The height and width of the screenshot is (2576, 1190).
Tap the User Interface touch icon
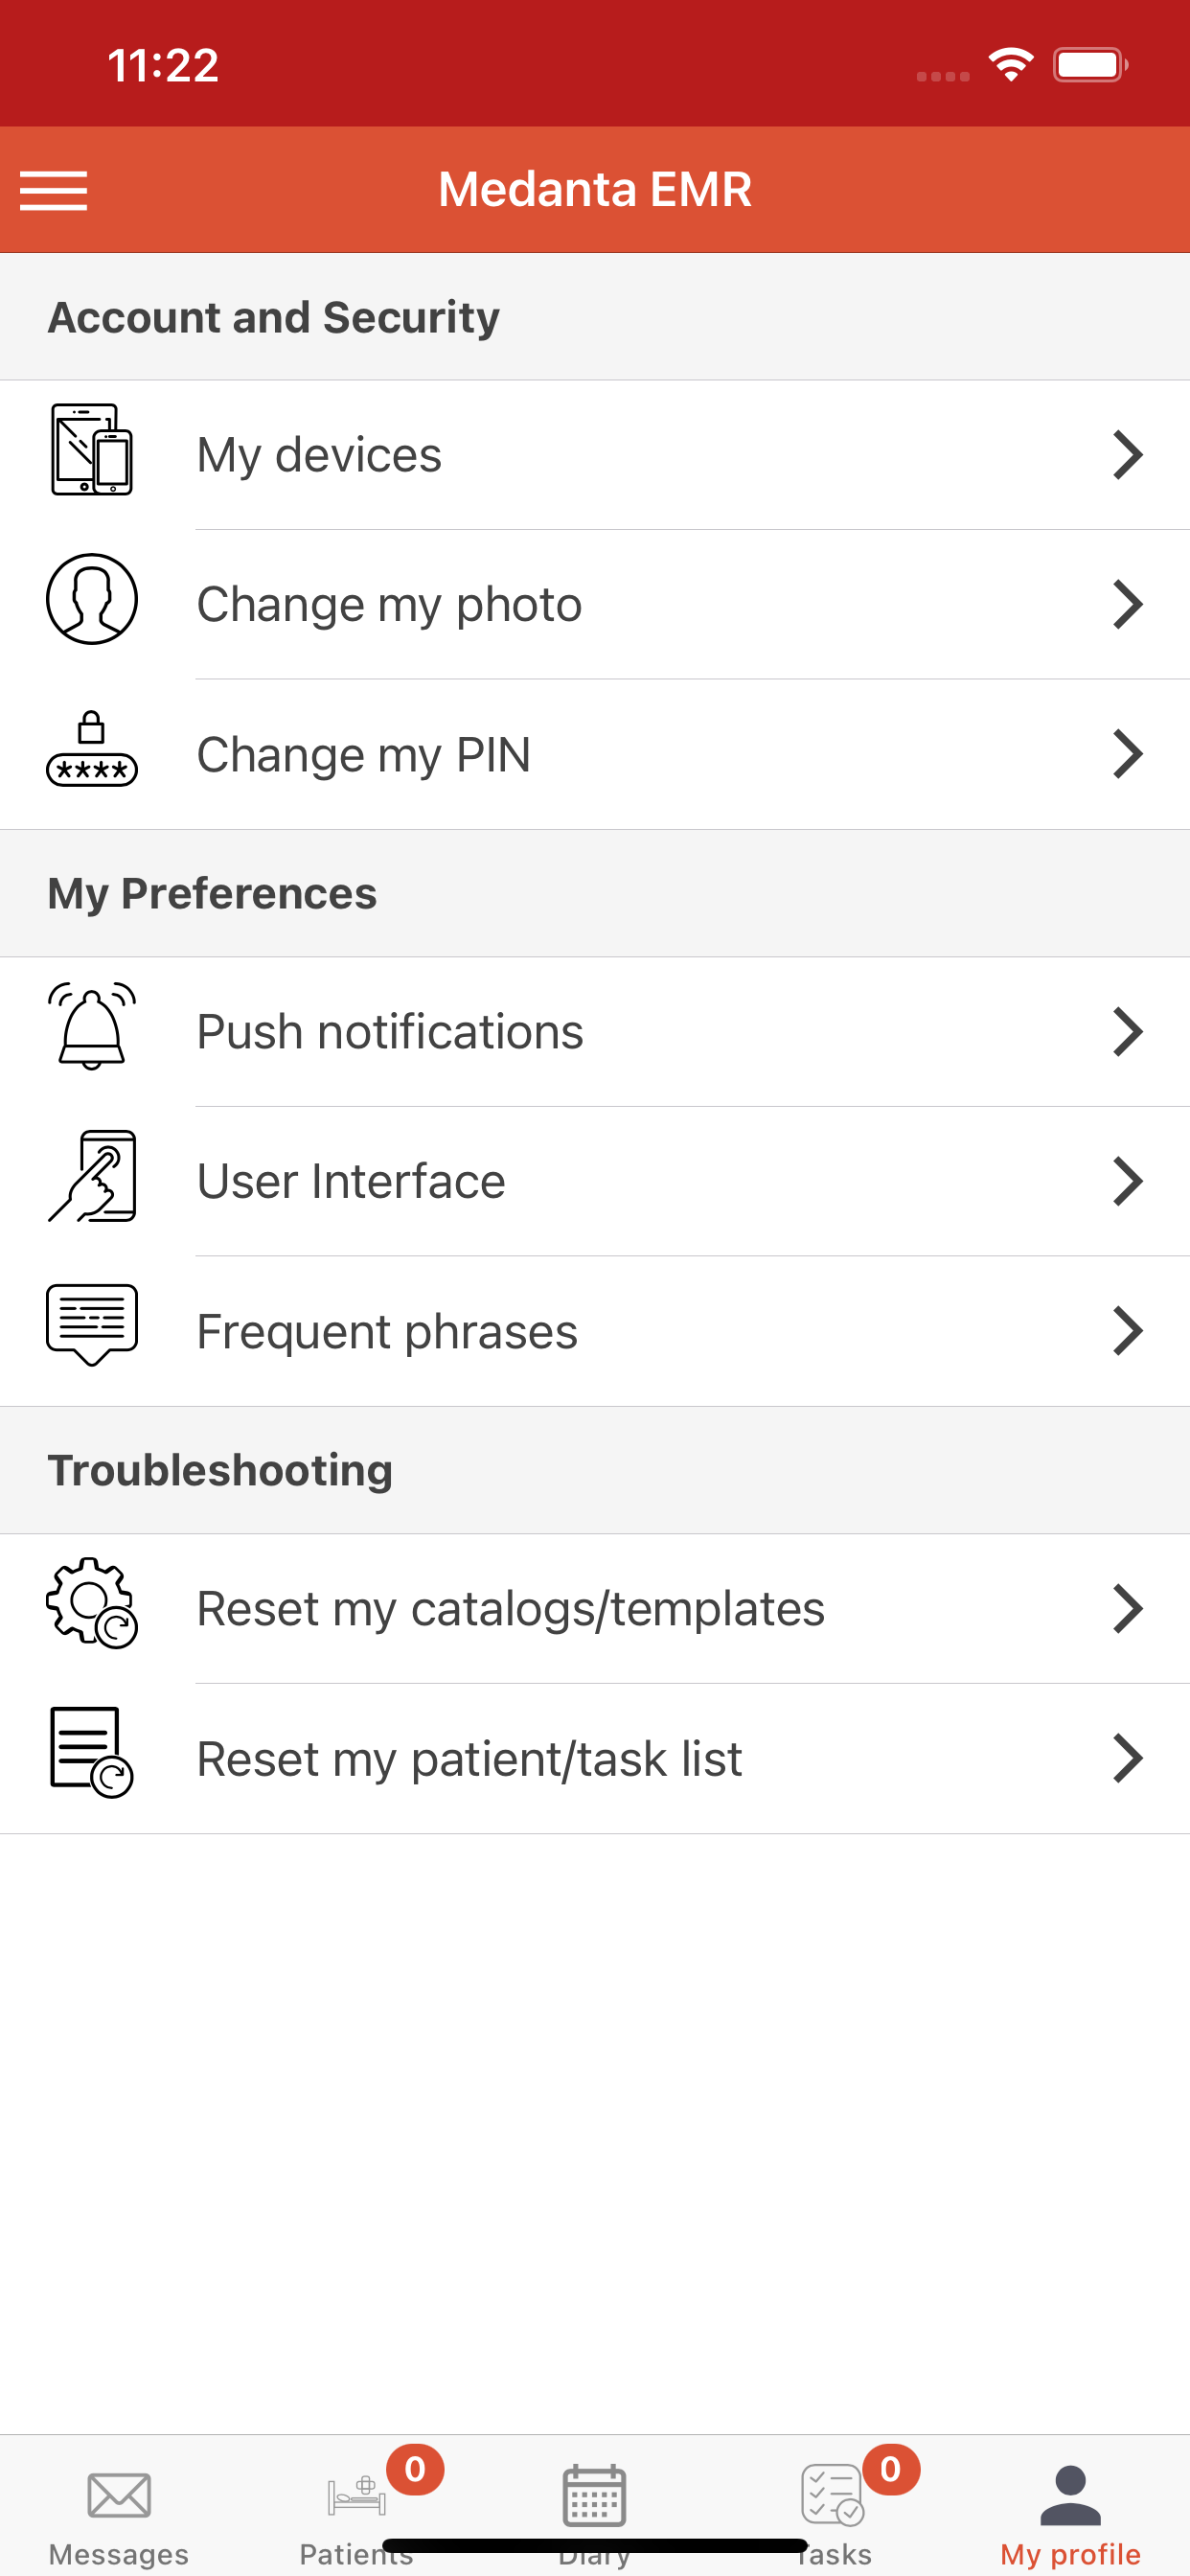tap(92, 1176)
